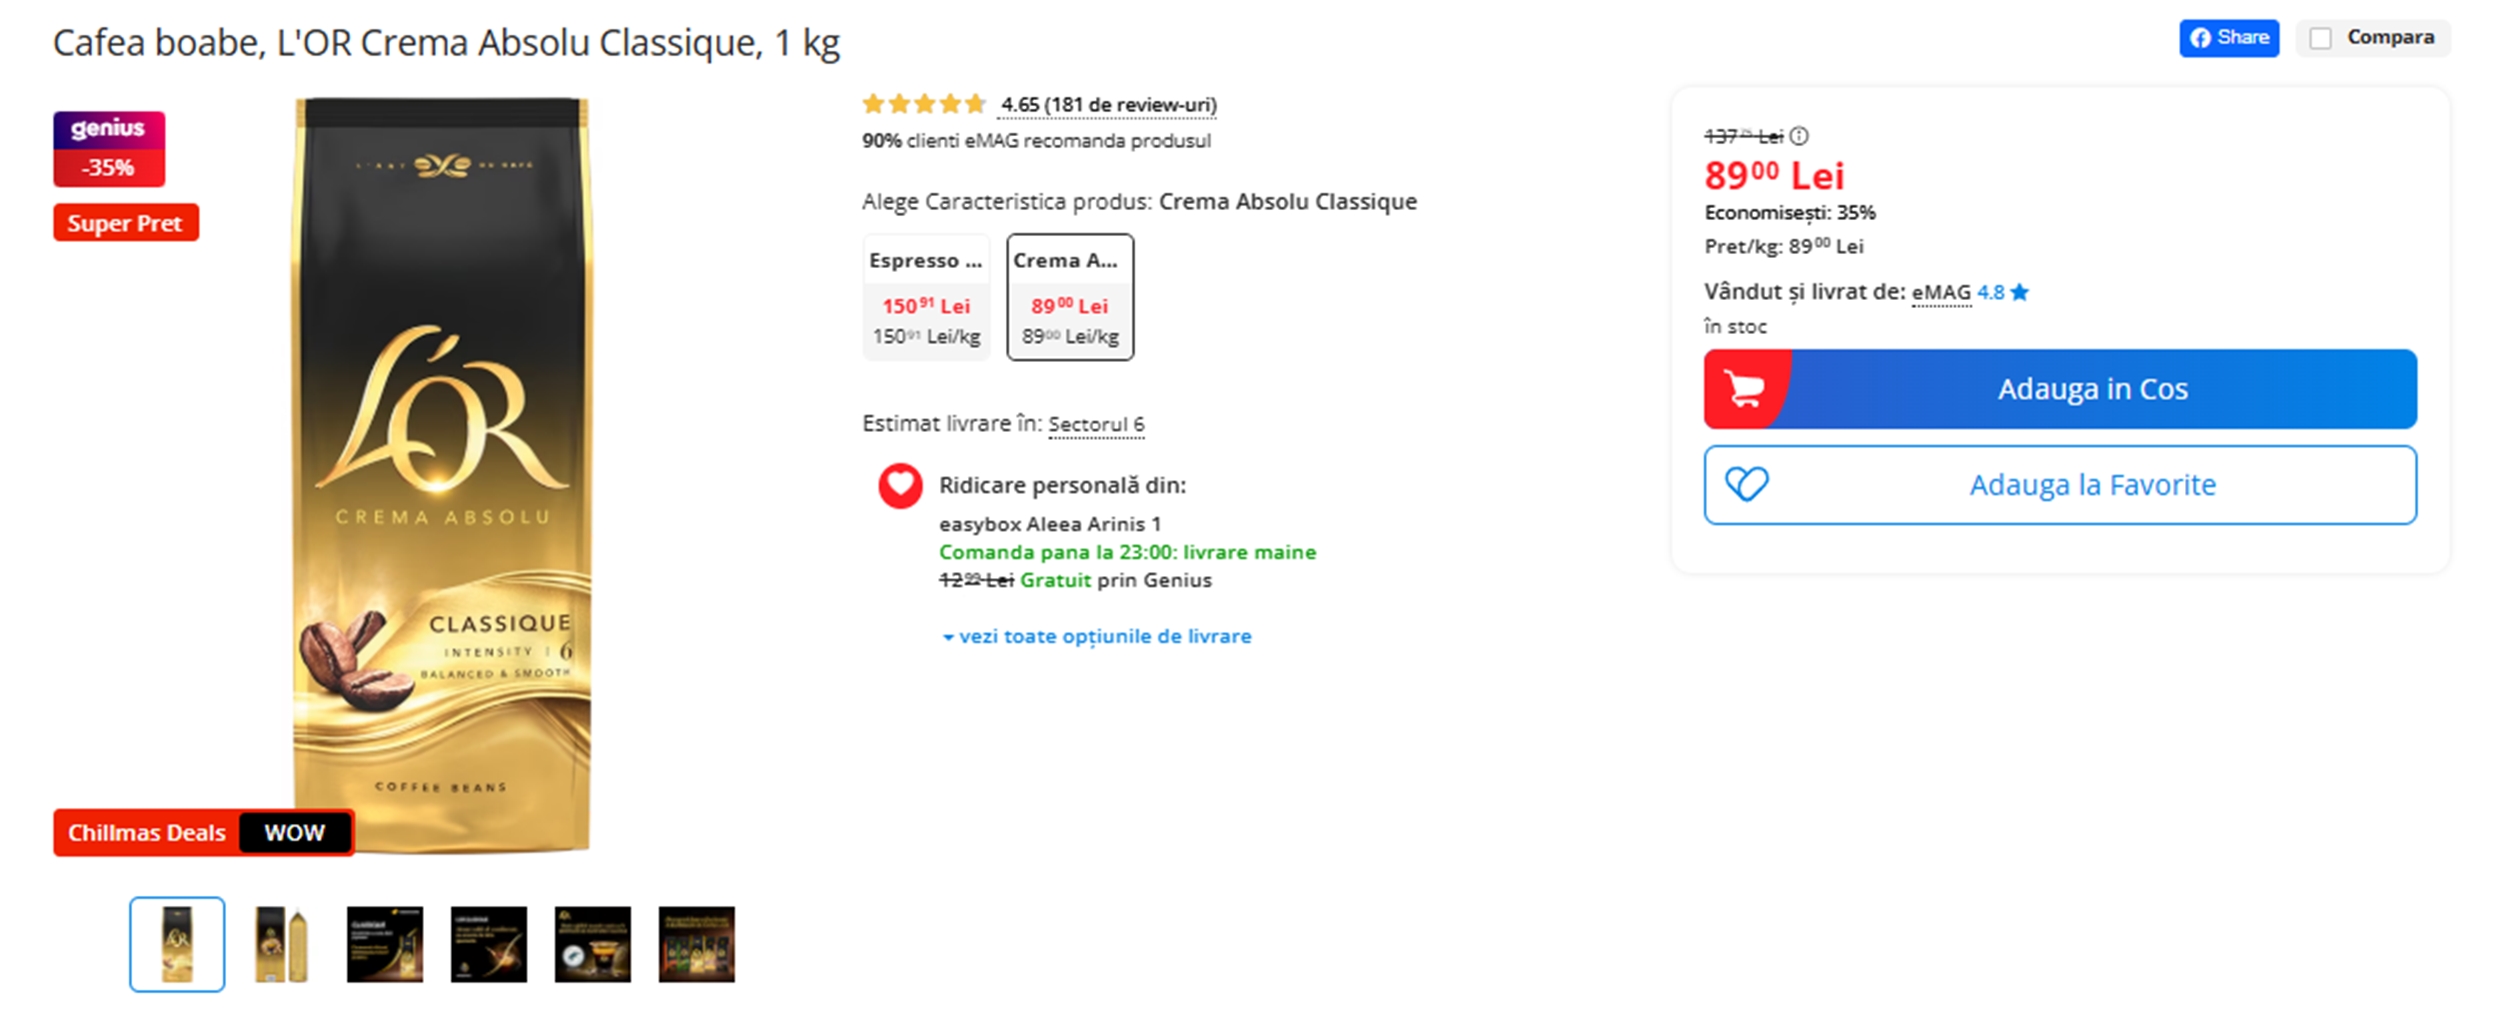
Task: Click the genius -35% badge
Action: tap(109, 149)
